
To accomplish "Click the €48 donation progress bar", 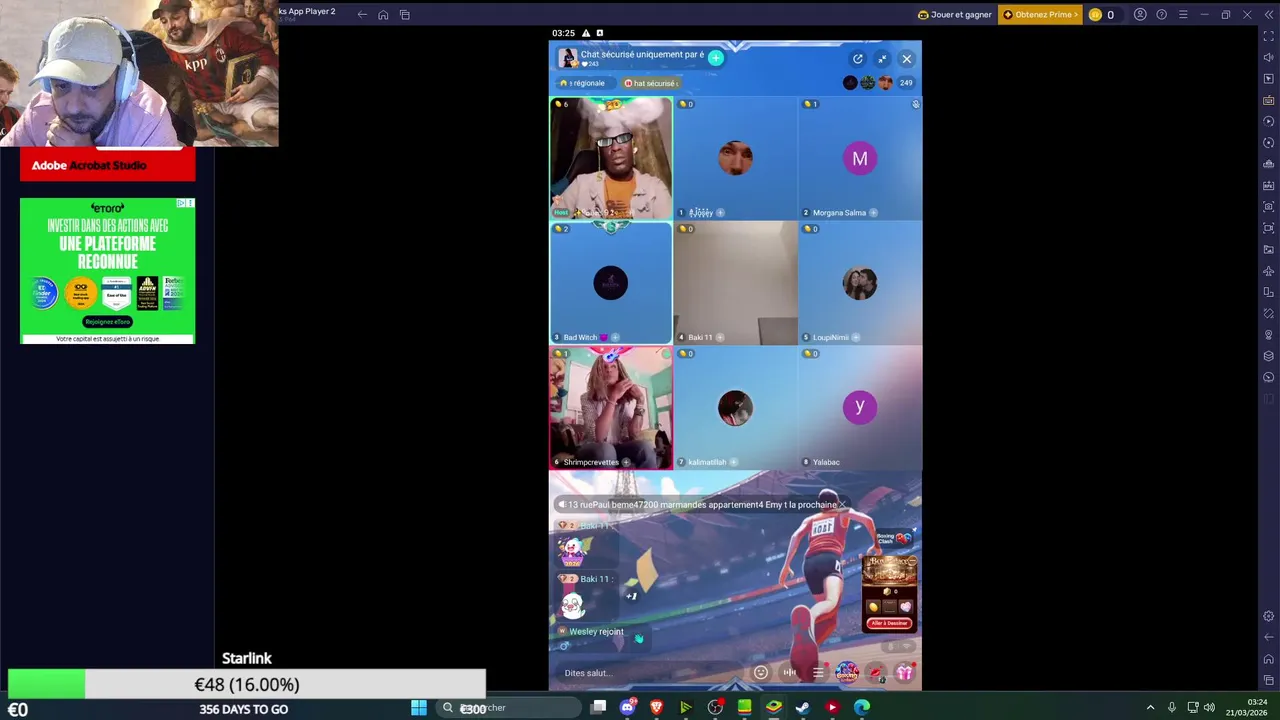I will point(247,685).
